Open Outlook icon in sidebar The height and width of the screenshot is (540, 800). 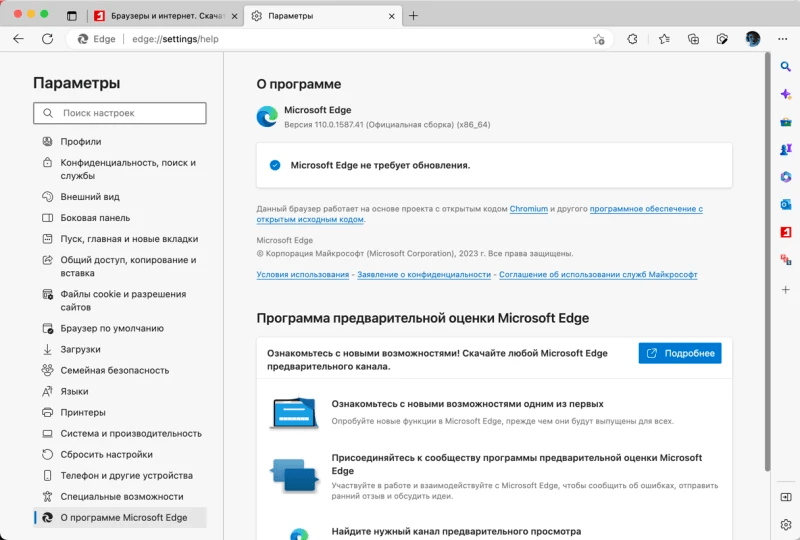point(786,204)
